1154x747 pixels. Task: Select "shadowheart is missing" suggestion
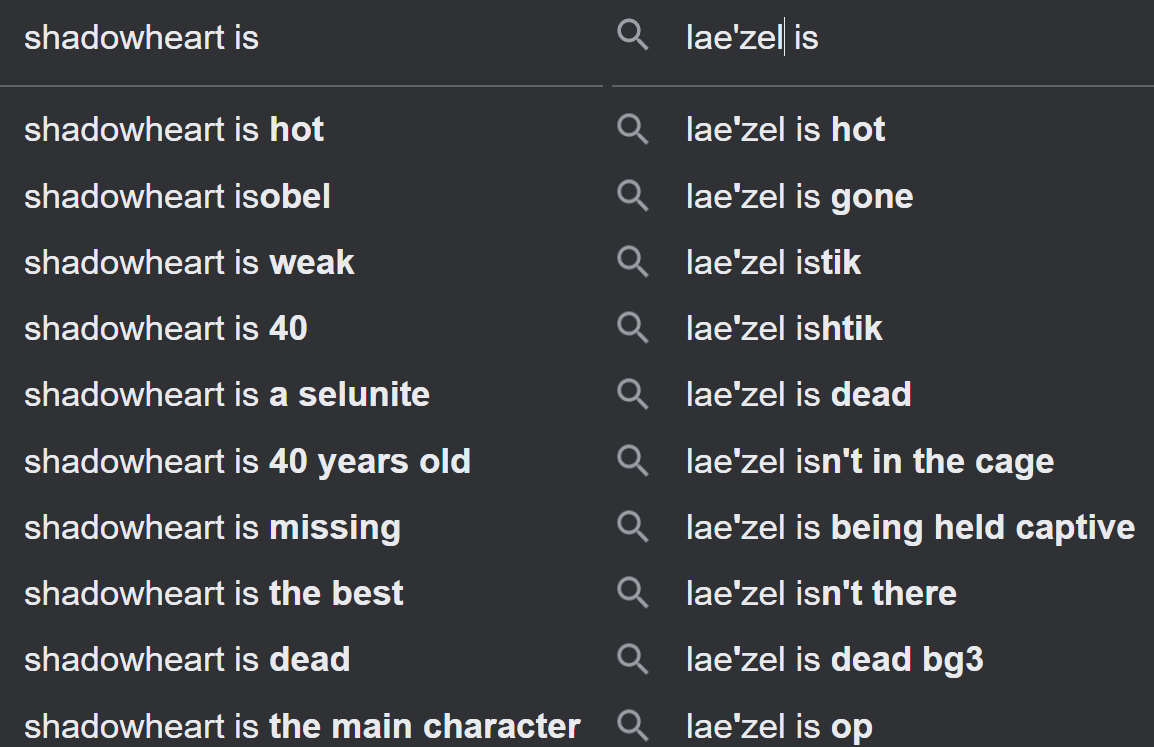(x=212, y=527)
